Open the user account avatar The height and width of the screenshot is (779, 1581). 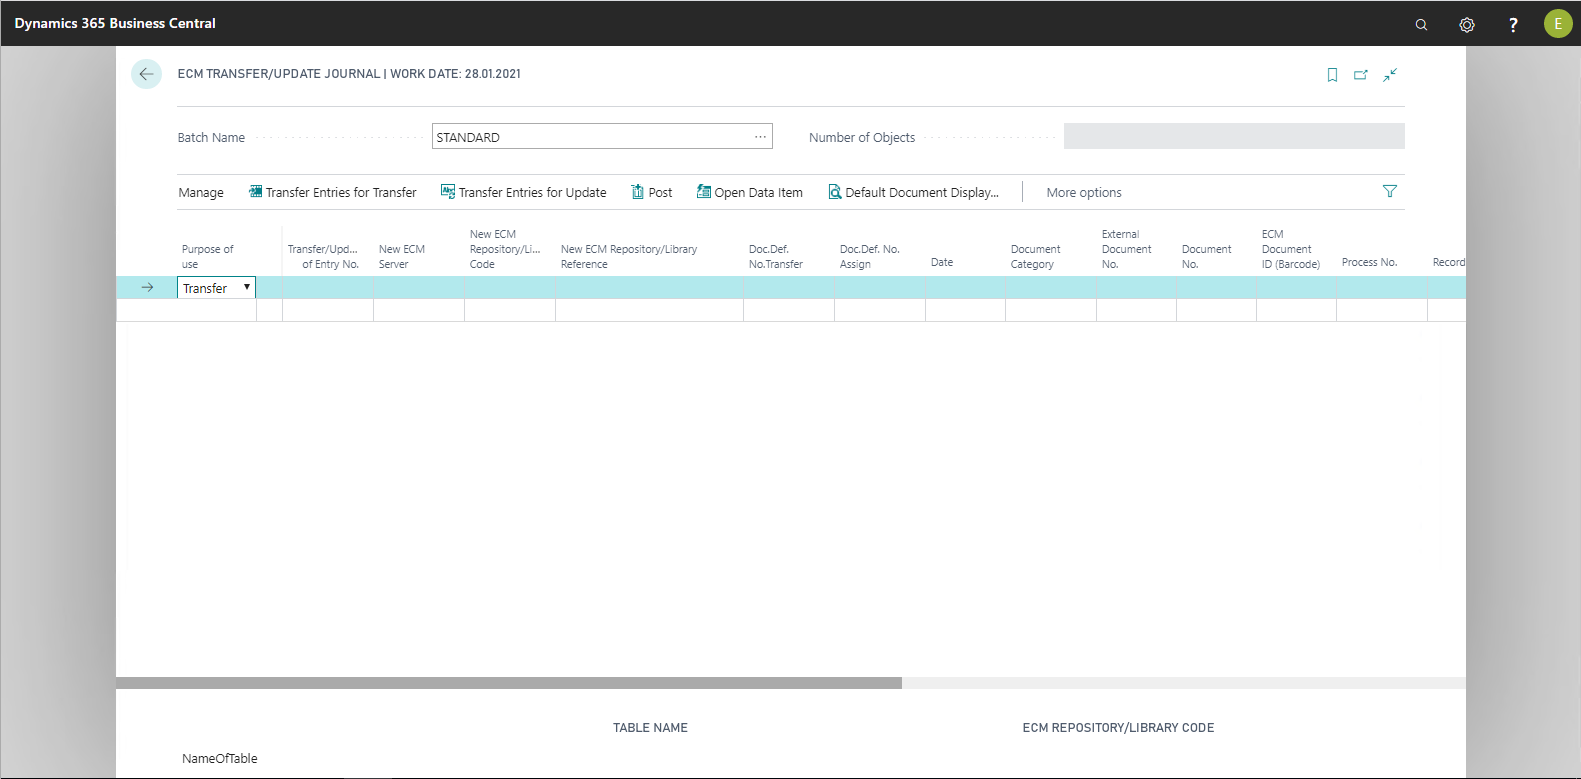(1557, 24)
